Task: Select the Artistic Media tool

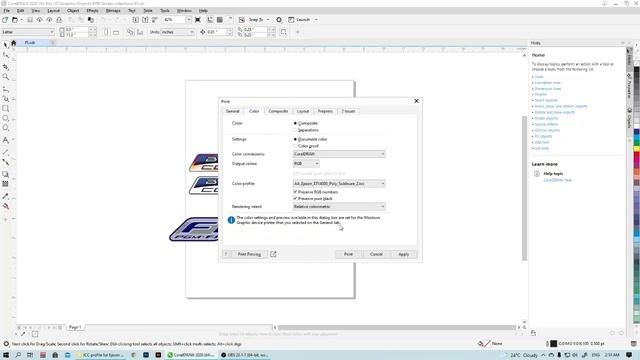Action: [x=6, y=99]
